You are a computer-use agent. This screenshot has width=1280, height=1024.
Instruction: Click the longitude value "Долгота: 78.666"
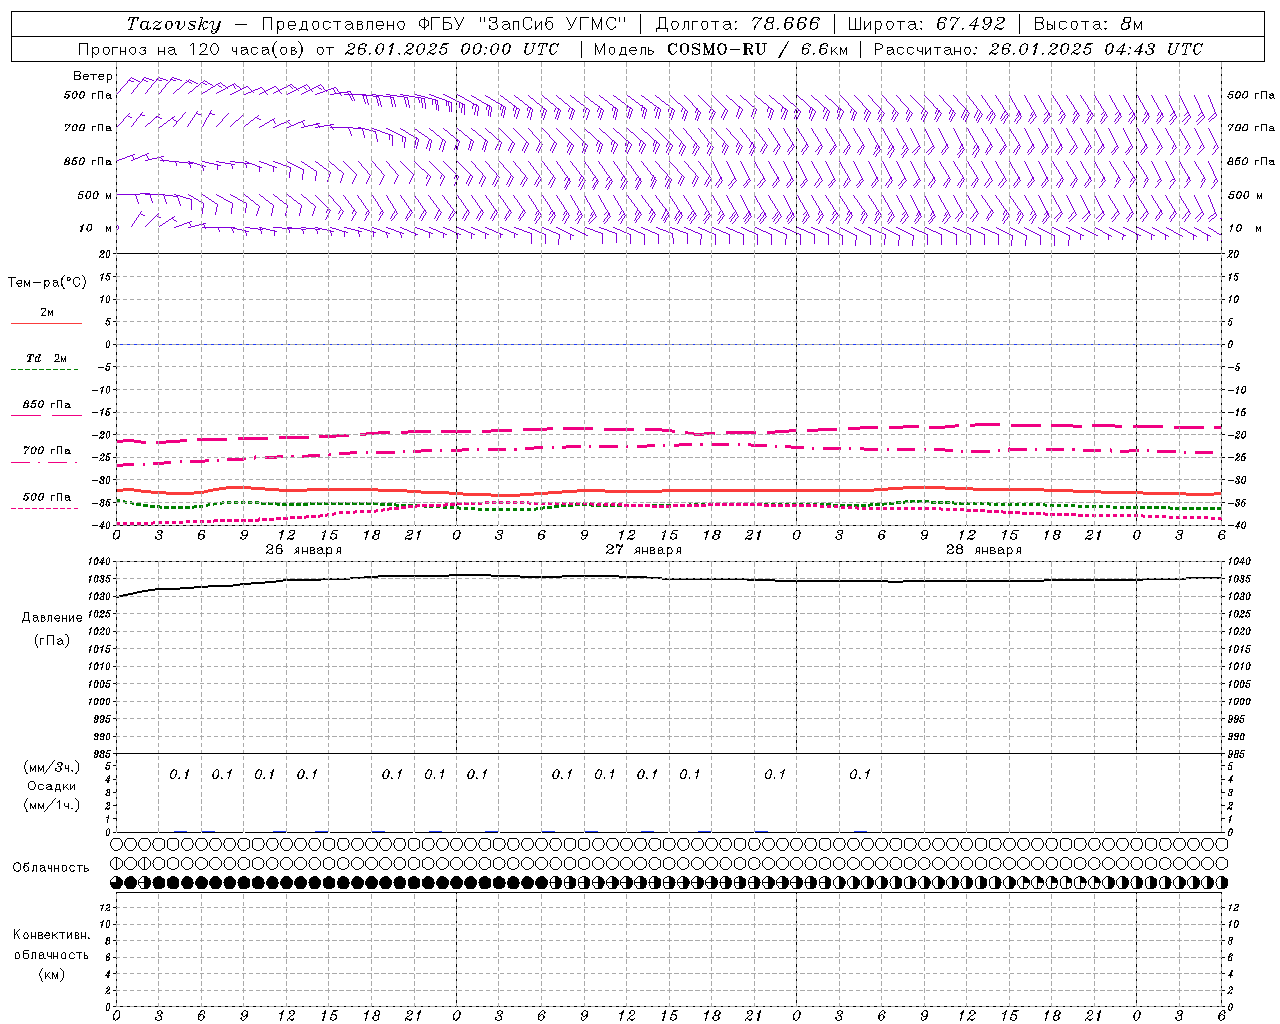tap(737, 24)
